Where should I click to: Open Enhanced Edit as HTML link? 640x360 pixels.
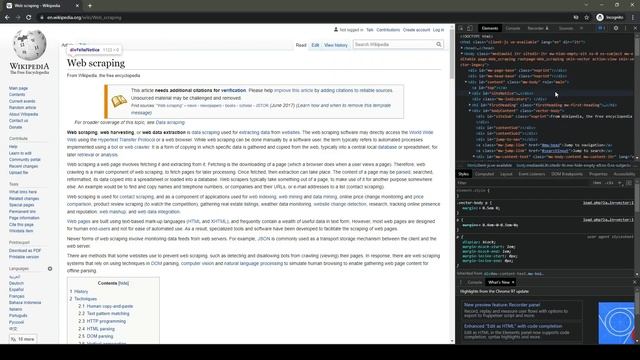513,326
